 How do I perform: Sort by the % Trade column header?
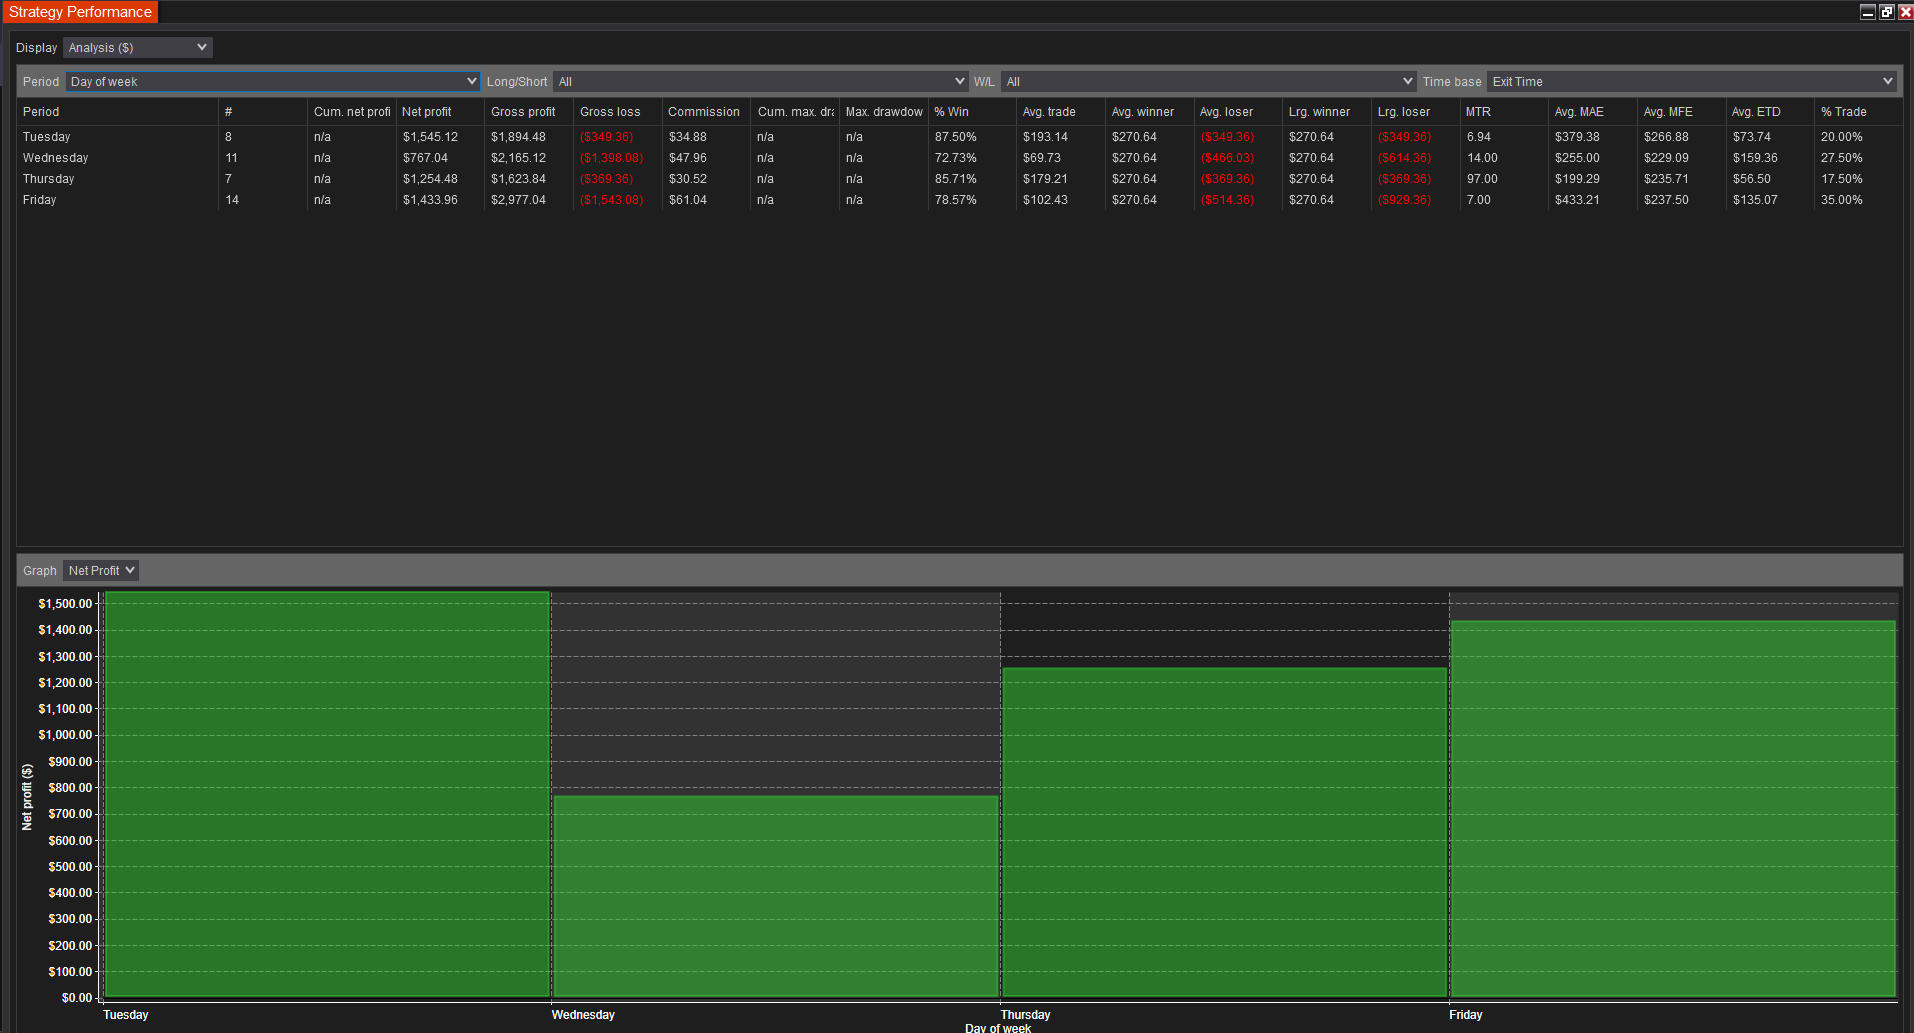click(1858, 112)
